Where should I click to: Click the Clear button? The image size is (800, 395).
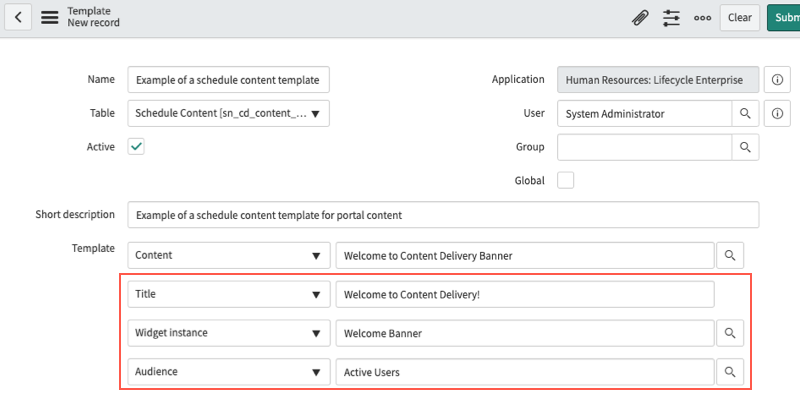740,18
